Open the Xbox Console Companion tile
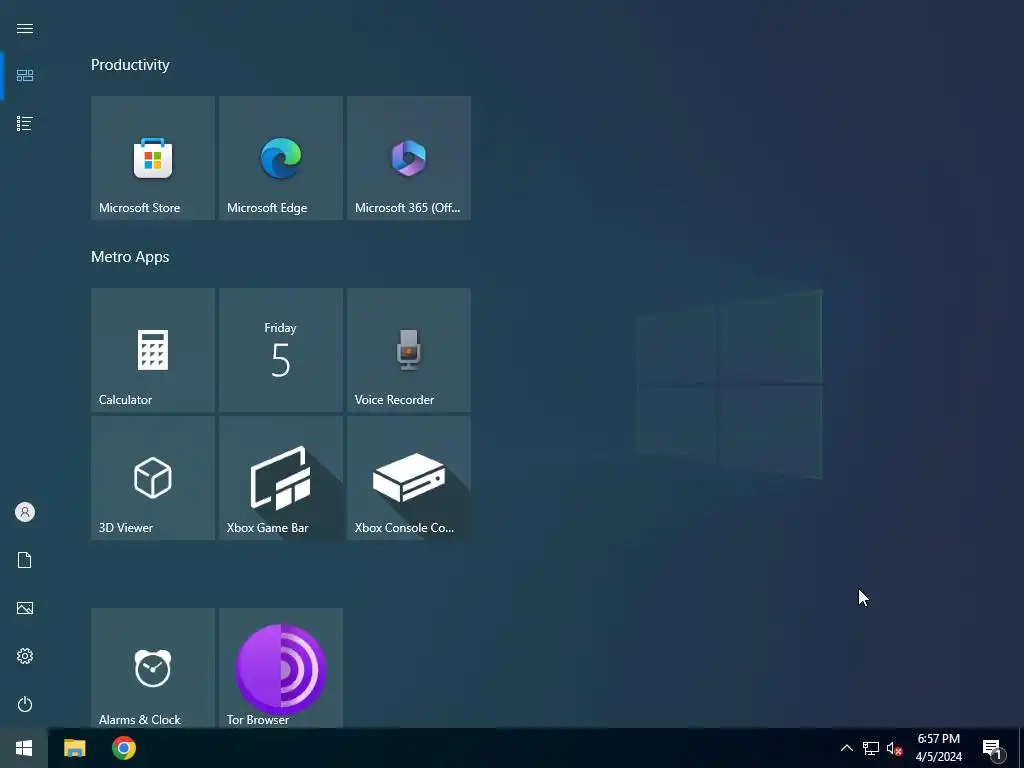 [x=409, y=478]
